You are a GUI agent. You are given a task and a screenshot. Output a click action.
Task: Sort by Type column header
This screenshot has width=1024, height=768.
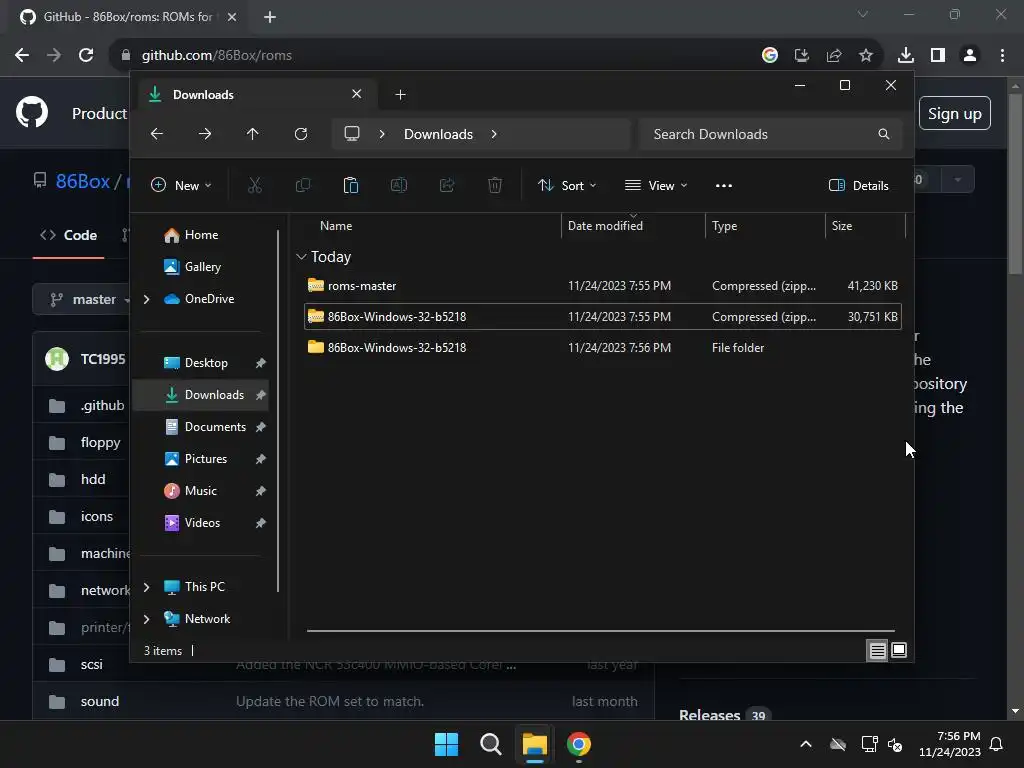coord(765,226)
